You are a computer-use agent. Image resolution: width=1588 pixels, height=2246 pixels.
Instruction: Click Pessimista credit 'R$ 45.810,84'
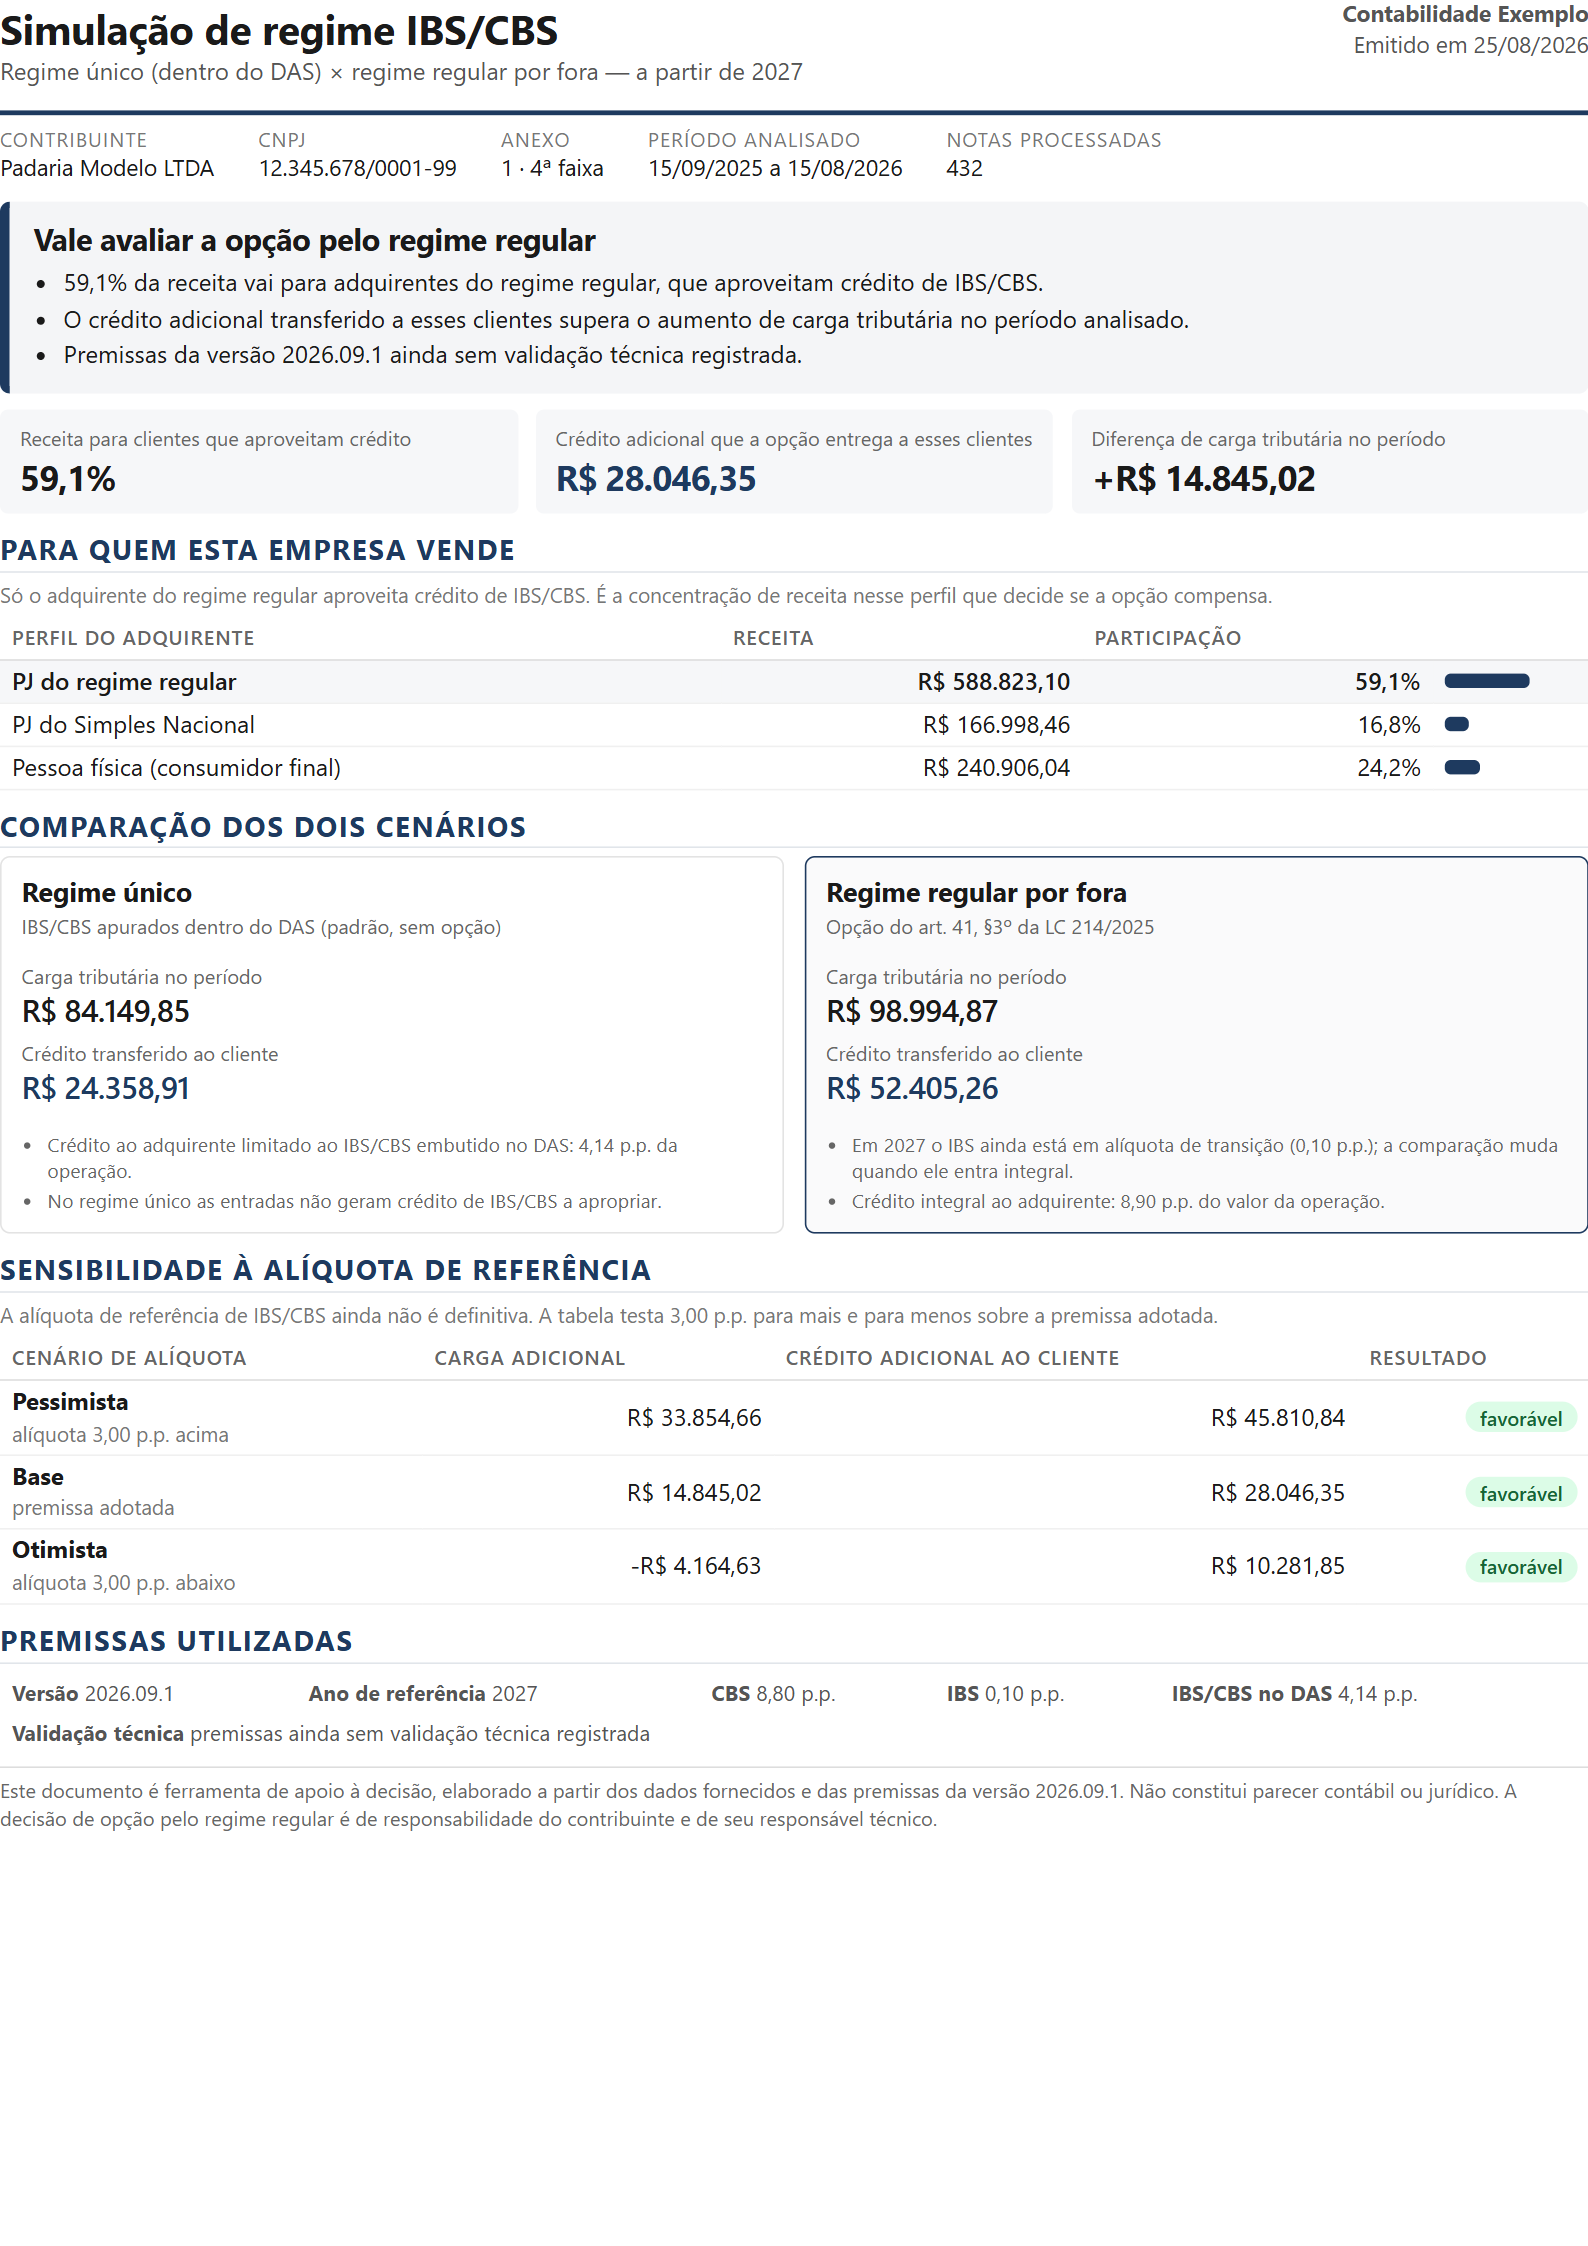pos(1278,1418)
